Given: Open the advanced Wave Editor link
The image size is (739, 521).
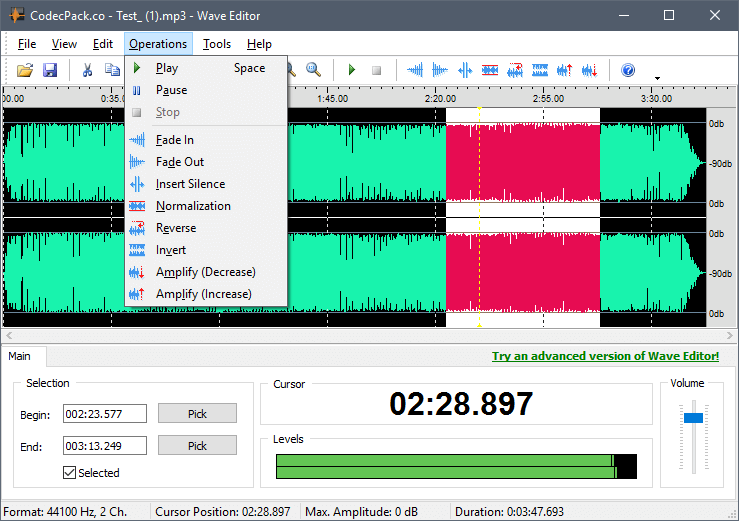Looking at the screenshot, I should pos(605,356).
